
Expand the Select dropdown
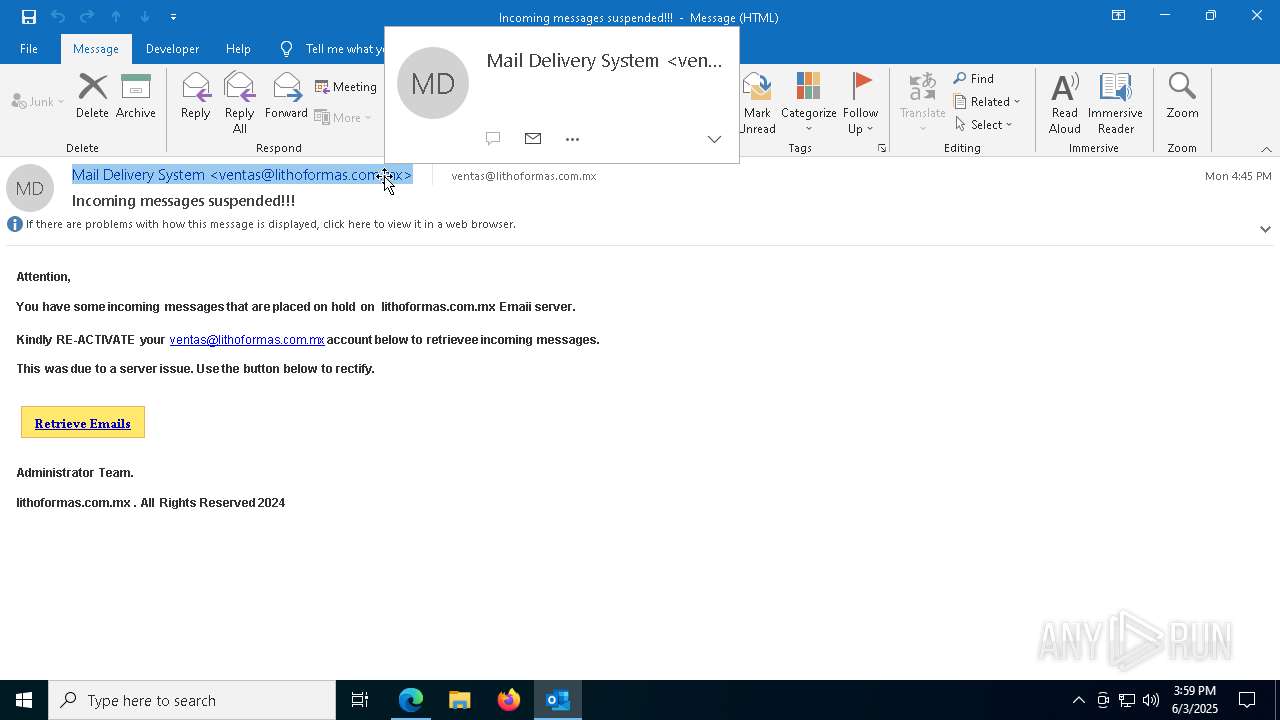pyautogui.click(x=984, y=124)
